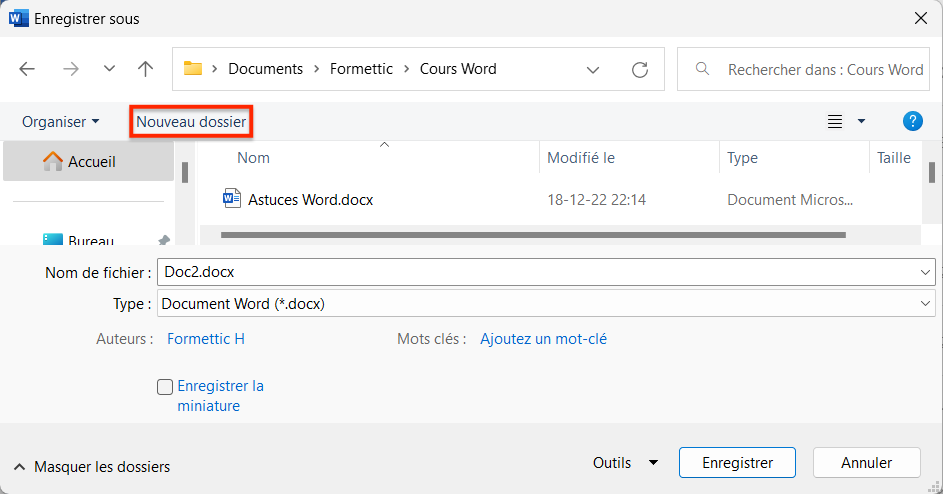Viewport: 943px width, 494px height.
Task: Open the Outils menu
Action: (x=625, y=463)
